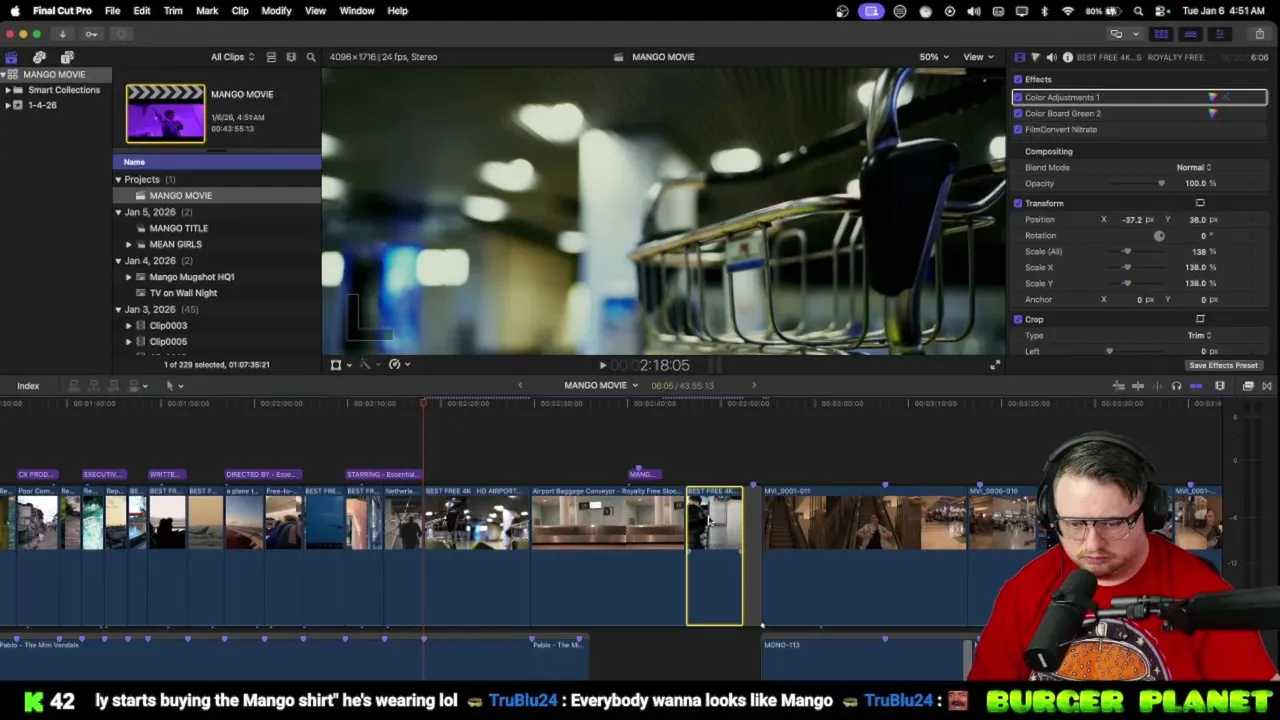Click the Share export icon
Screen dimensions: 1280x720
[1259, 34]
